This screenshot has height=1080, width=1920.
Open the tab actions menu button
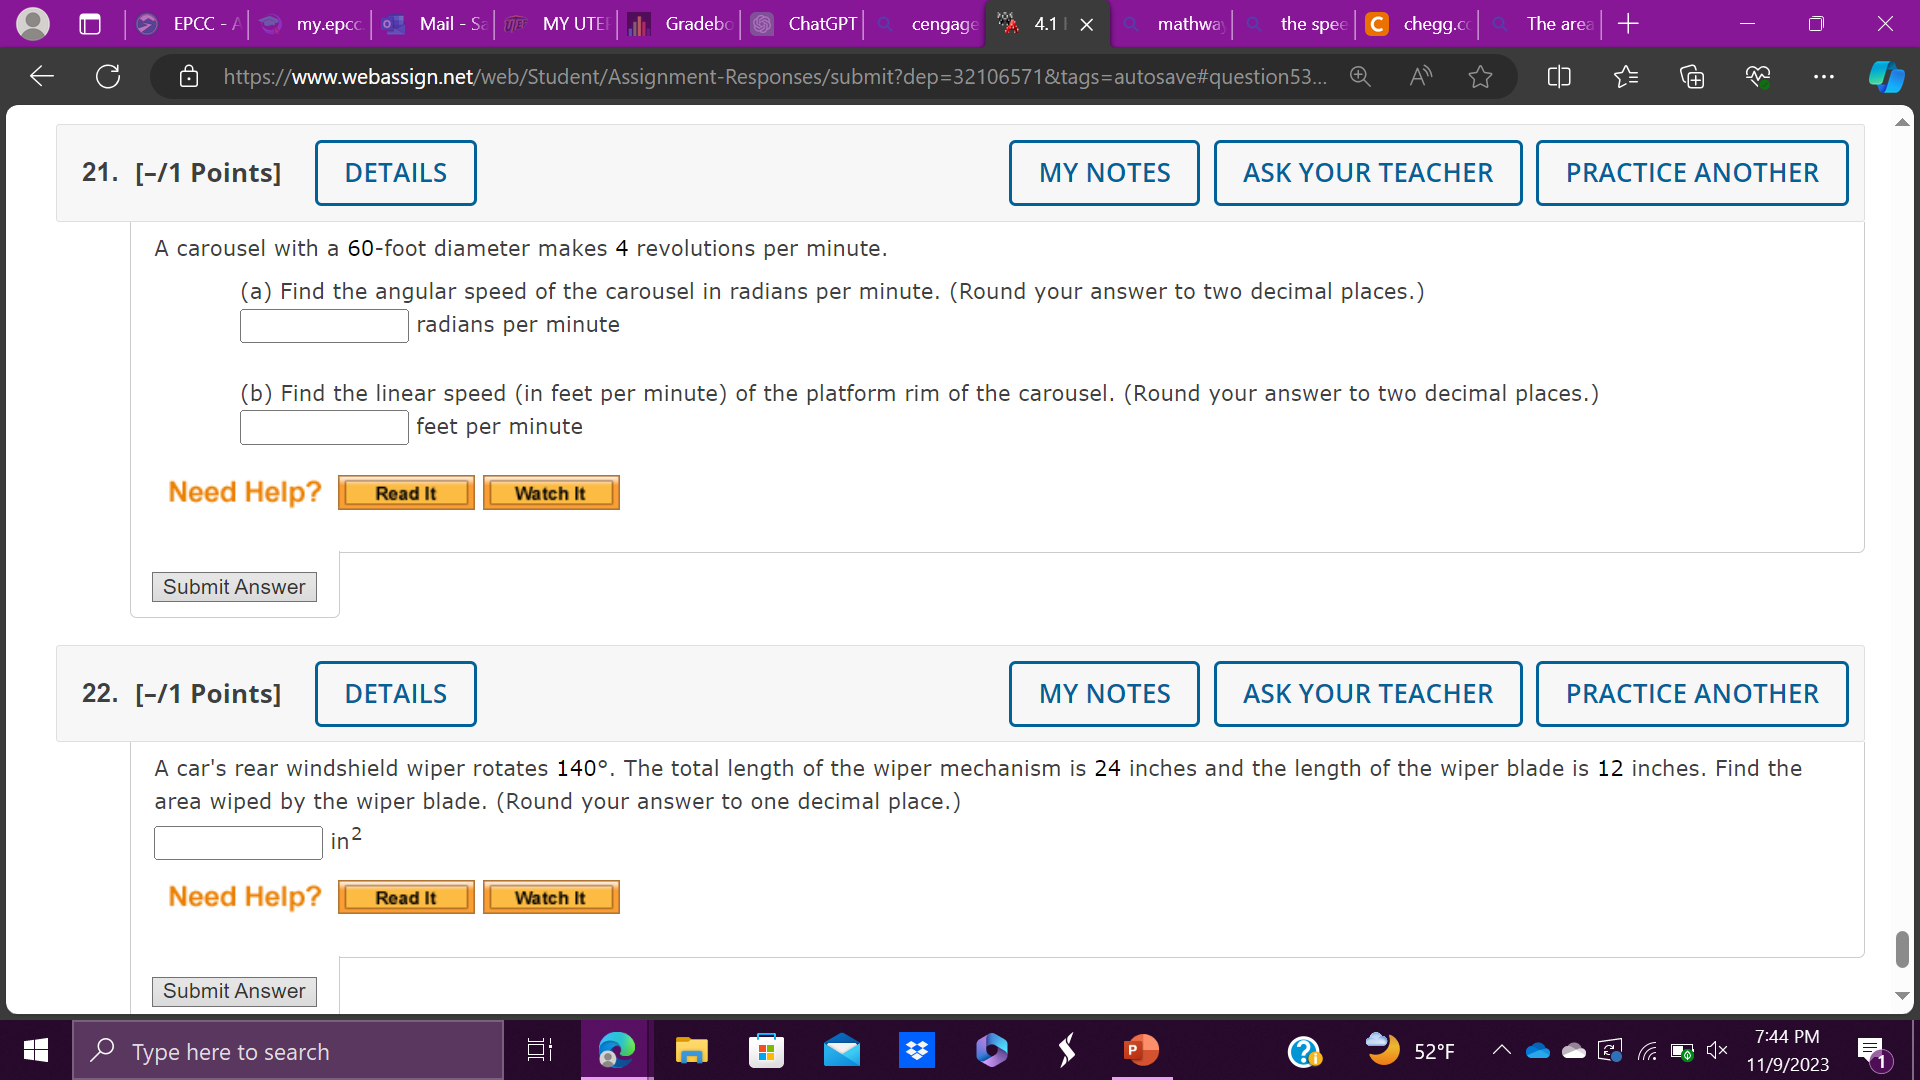90,24
